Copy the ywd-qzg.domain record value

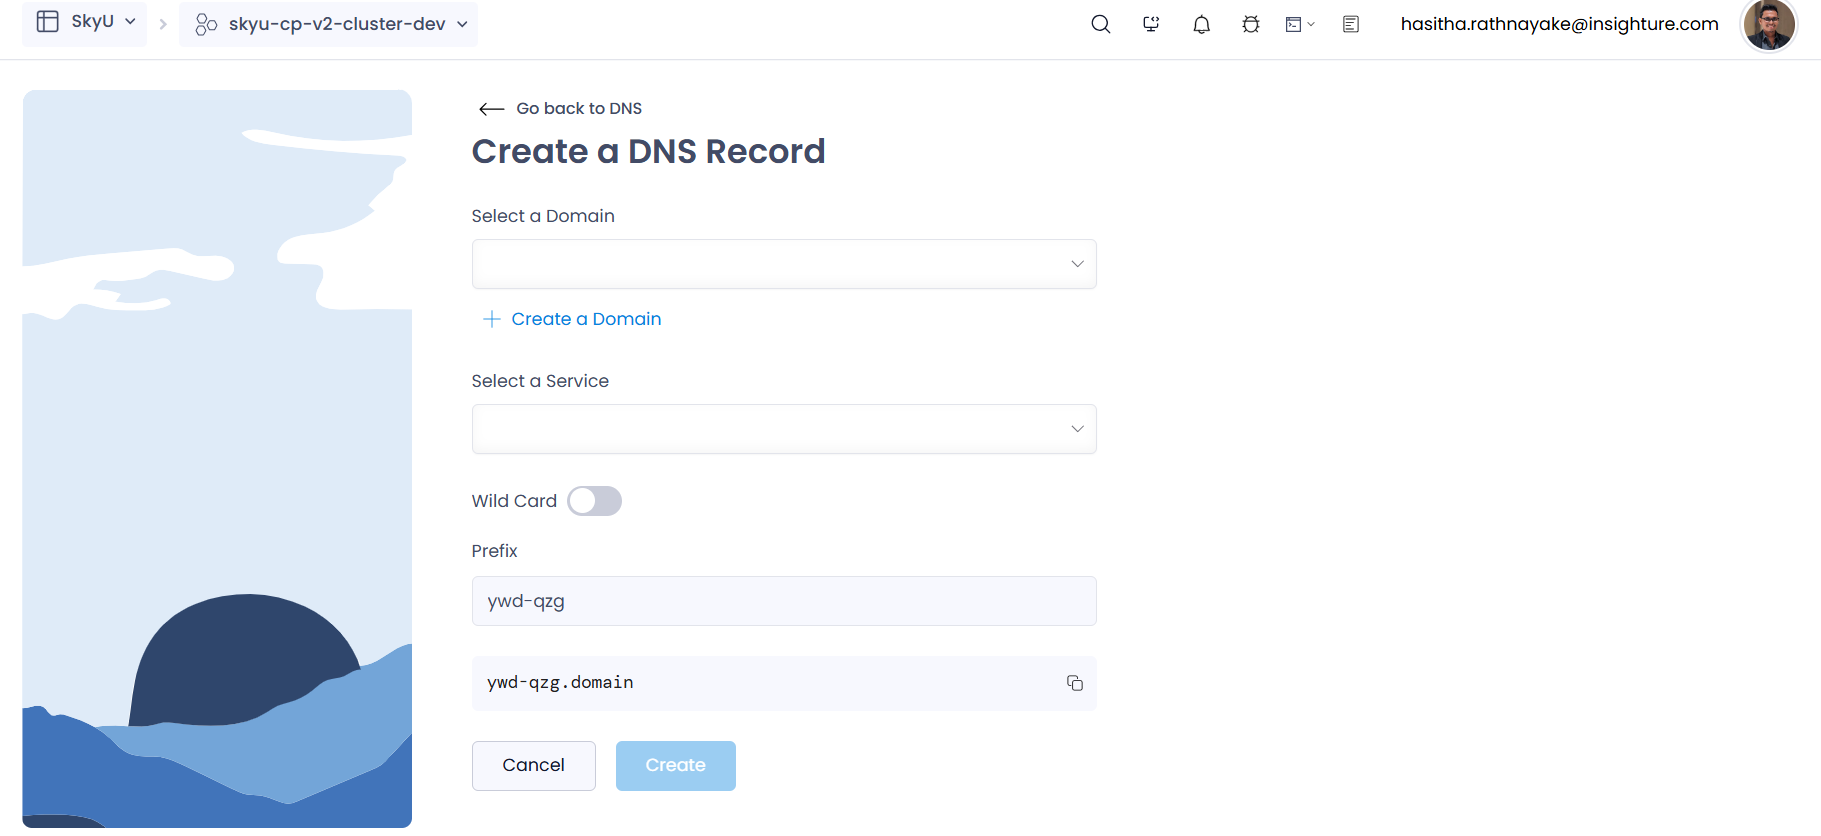coord(1075,683)
